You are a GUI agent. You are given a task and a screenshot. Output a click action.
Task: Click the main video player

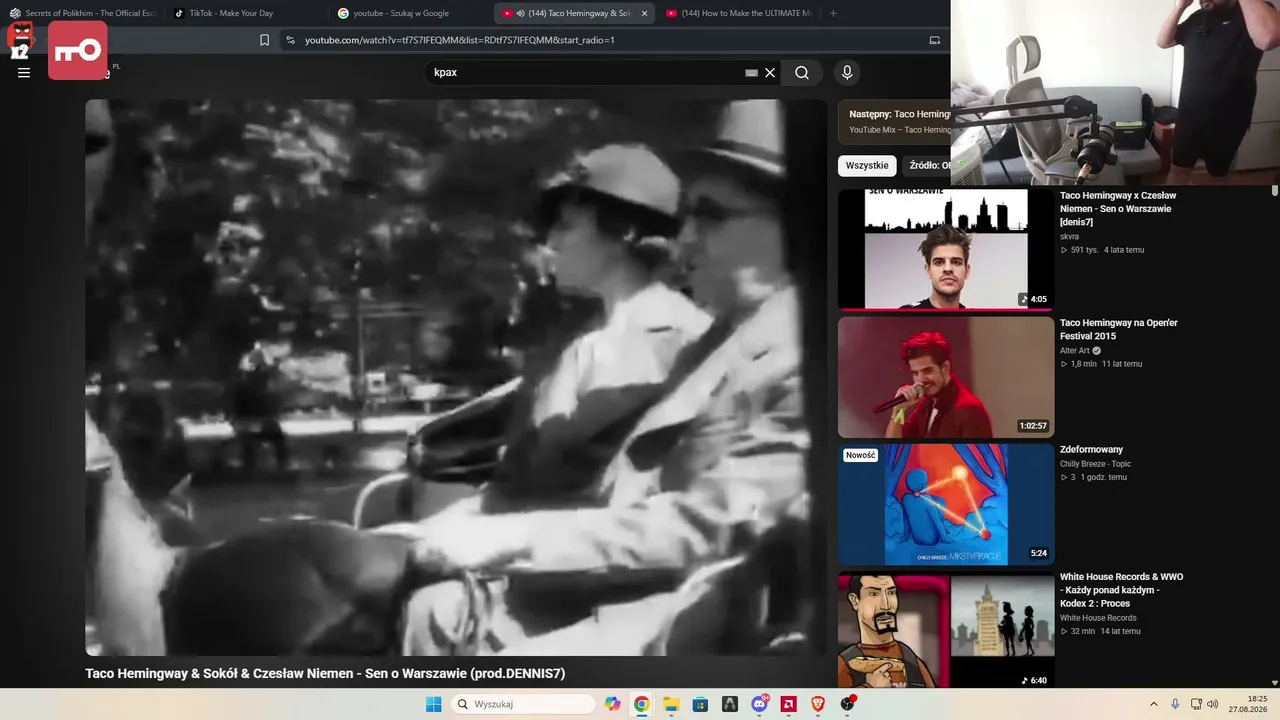pyautogui.click(x=456, y=377)
